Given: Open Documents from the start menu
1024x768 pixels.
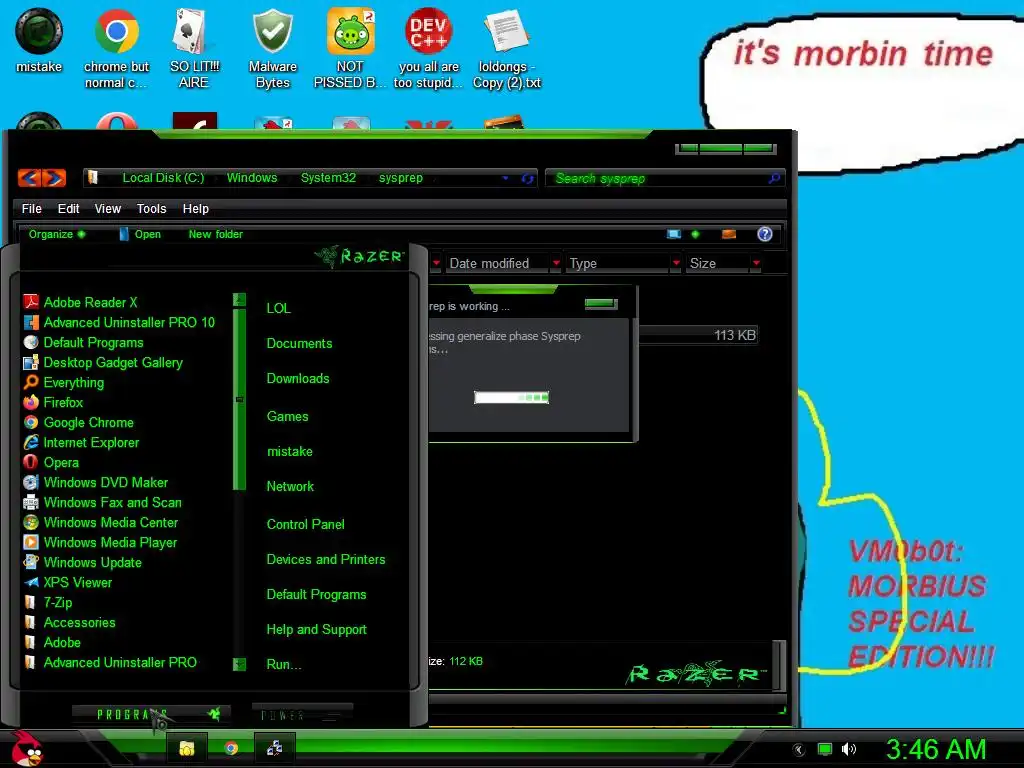Looking at the screenshot, I should point(299,344).
